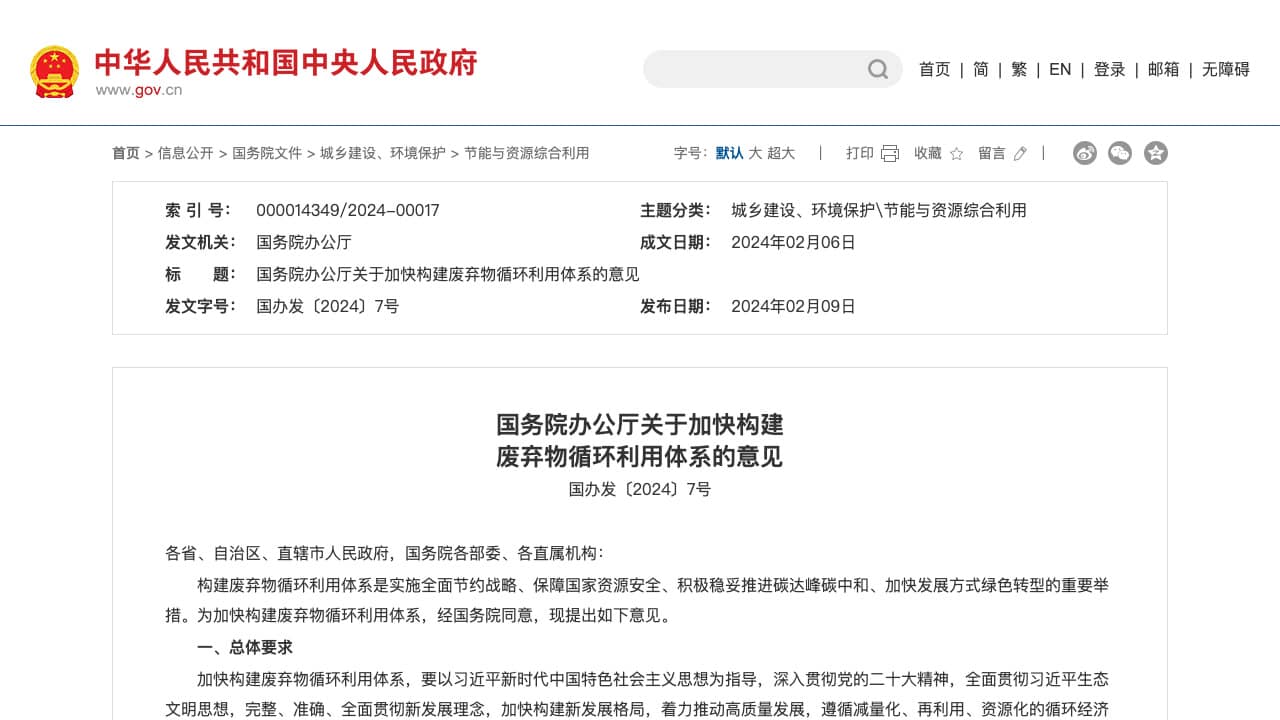
Task: Go to 首页 in breadcrumb
Action: click(126, 153)
